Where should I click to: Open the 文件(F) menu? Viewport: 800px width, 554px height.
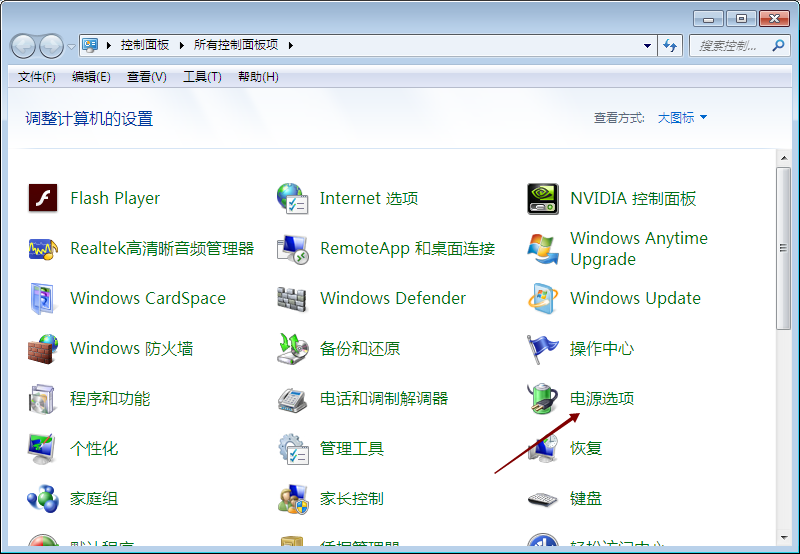tap(37, 77)
